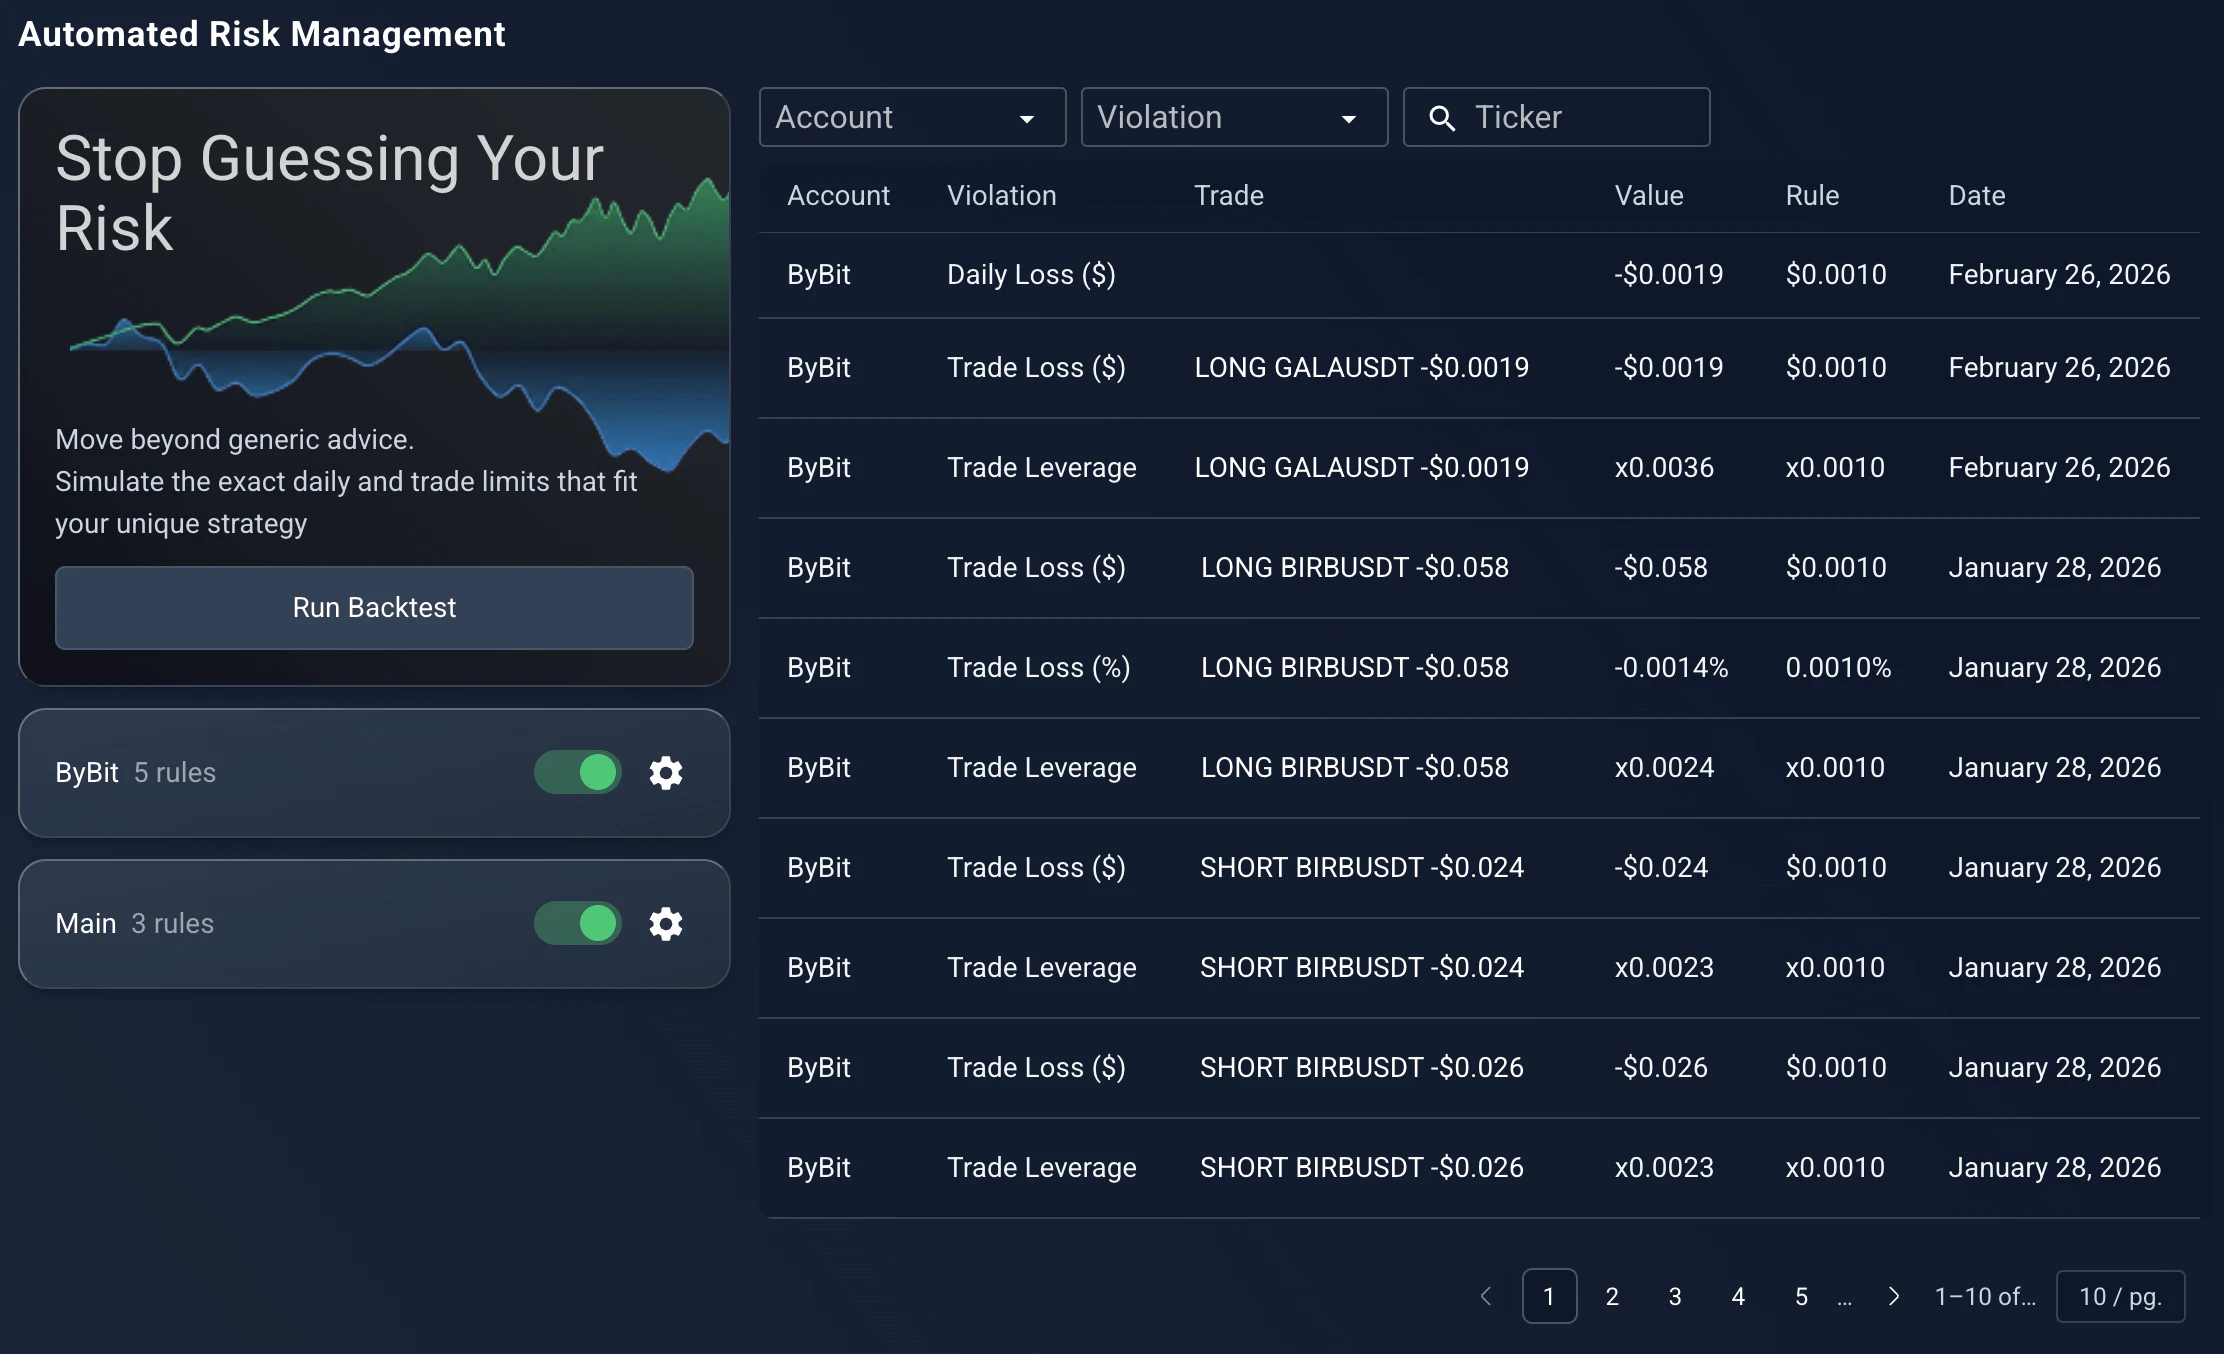
Task: Click the -$0.024 value cell
Action: [x=1661, y=868]
